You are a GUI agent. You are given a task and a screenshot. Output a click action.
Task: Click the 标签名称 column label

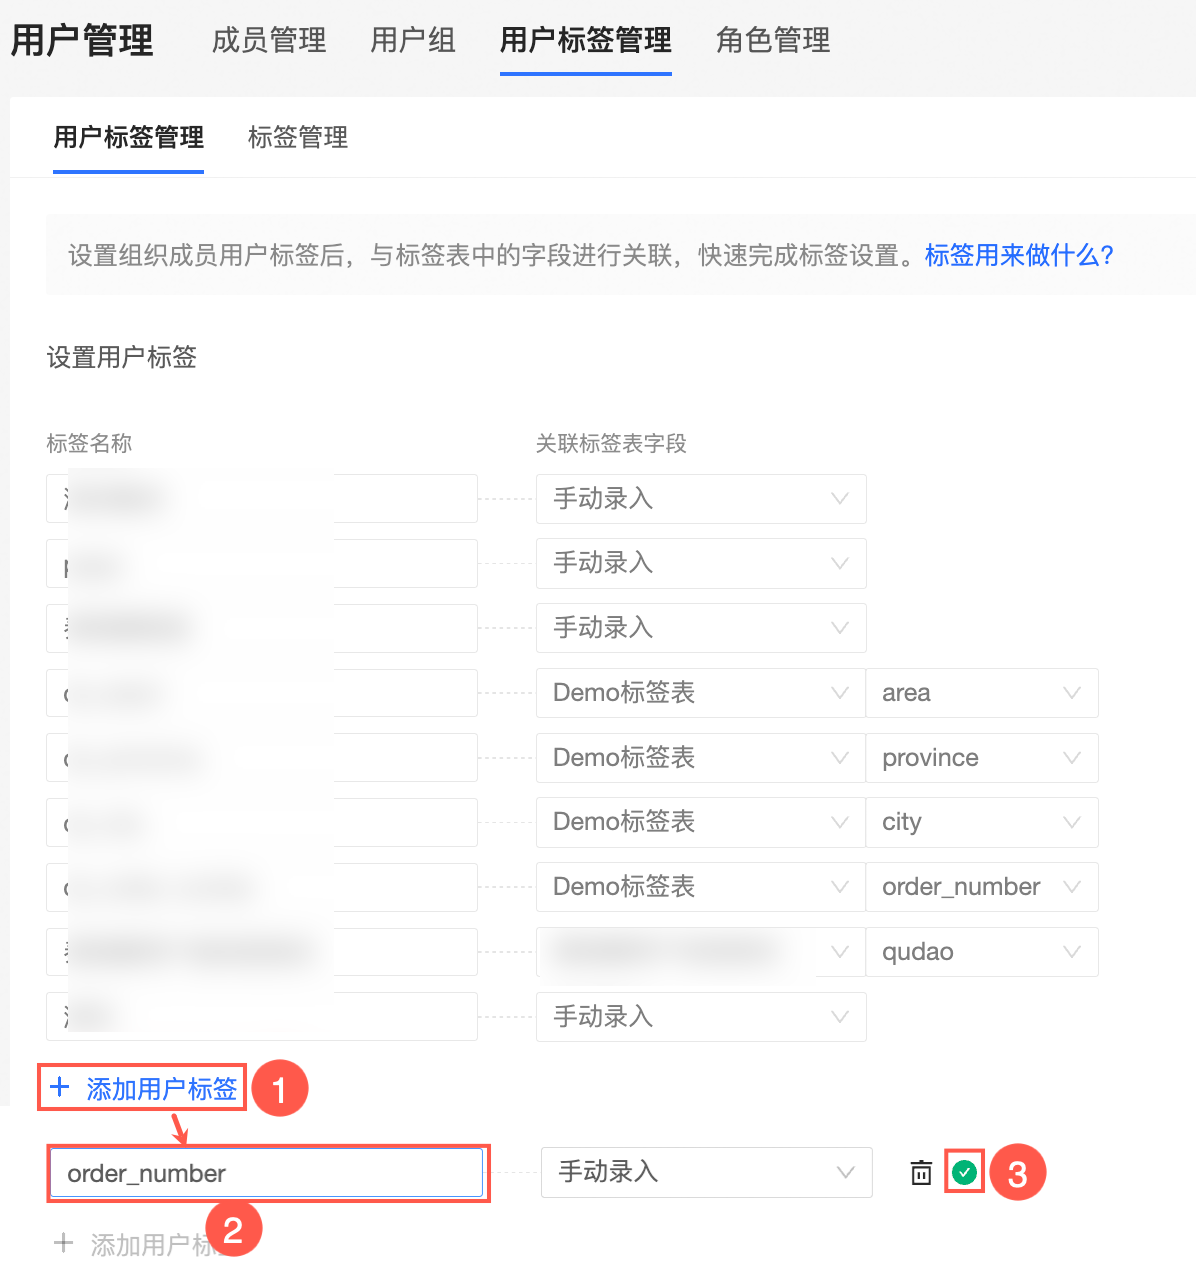(x=89, y=443)
